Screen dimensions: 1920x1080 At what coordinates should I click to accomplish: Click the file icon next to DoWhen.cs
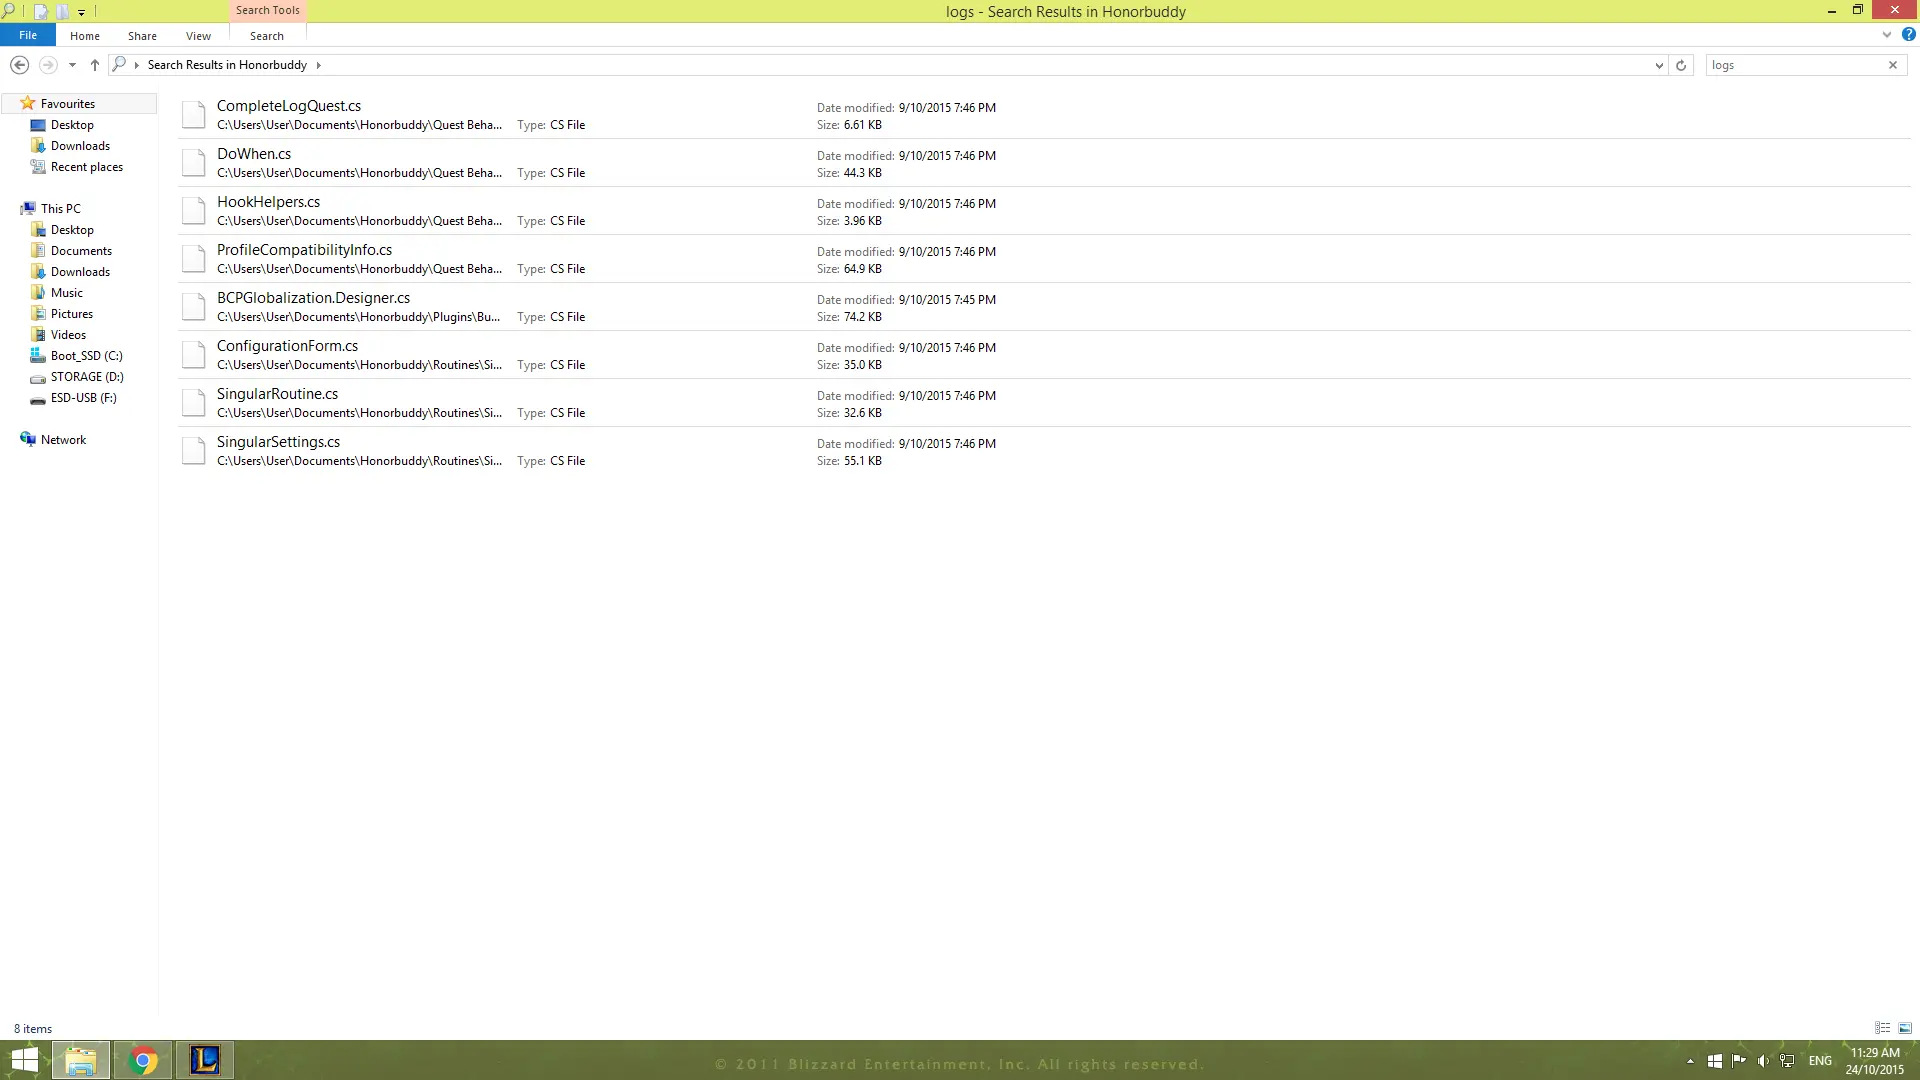194,162
